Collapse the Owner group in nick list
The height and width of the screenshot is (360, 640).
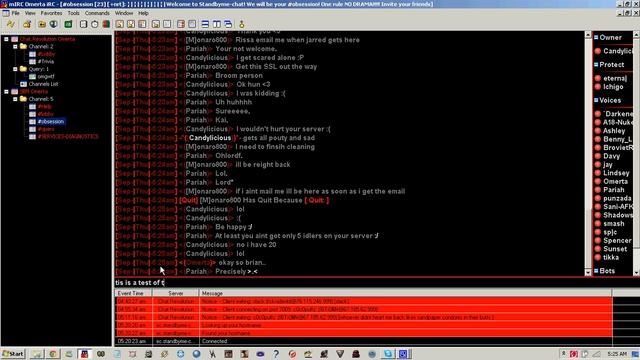click(x=596, y=37)
